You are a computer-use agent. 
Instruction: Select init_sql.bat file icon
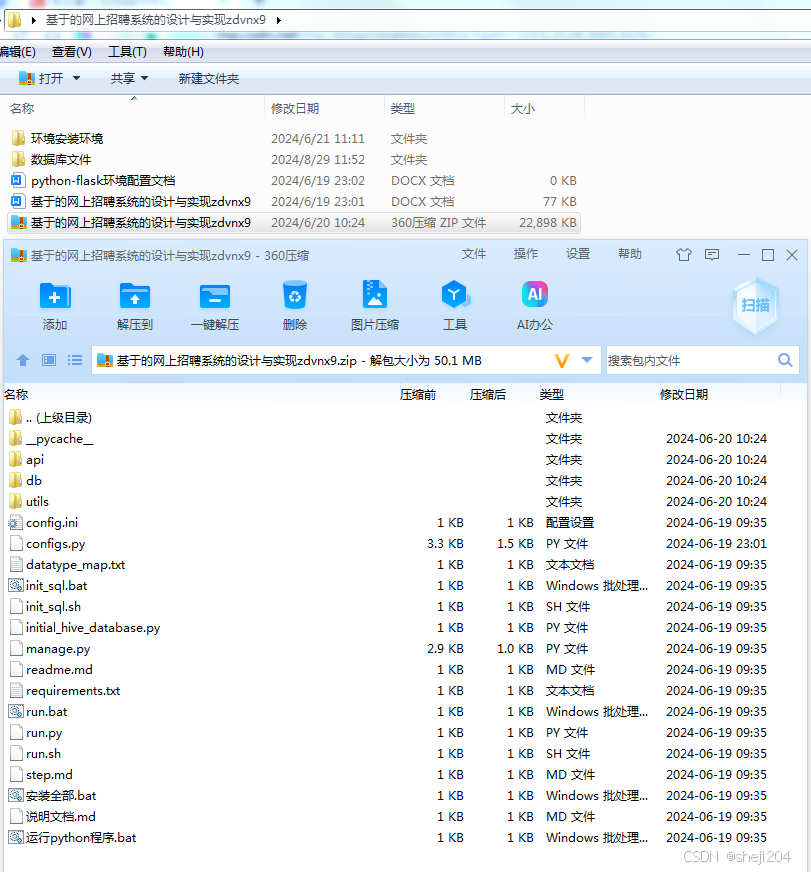16,586
